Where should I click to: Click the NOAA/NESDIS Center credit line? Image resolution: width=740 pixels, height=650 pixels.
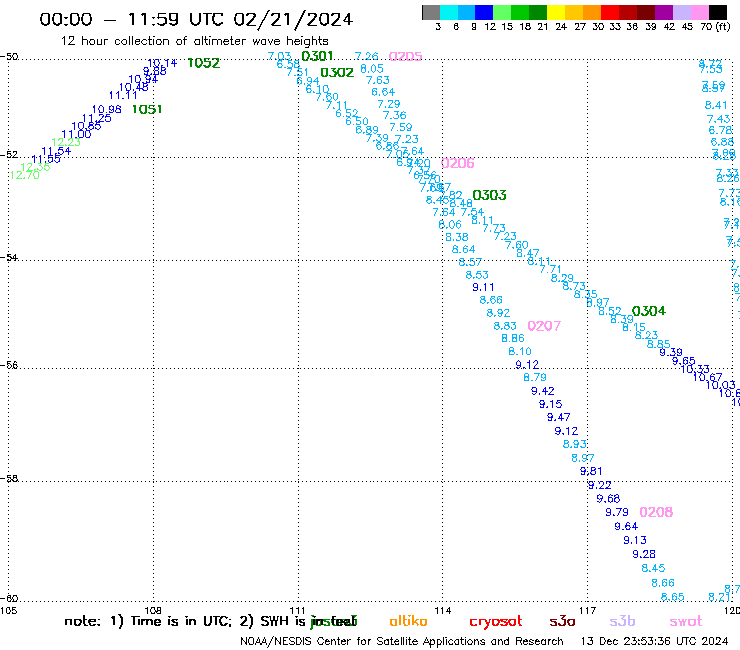(x=402, y=642)
